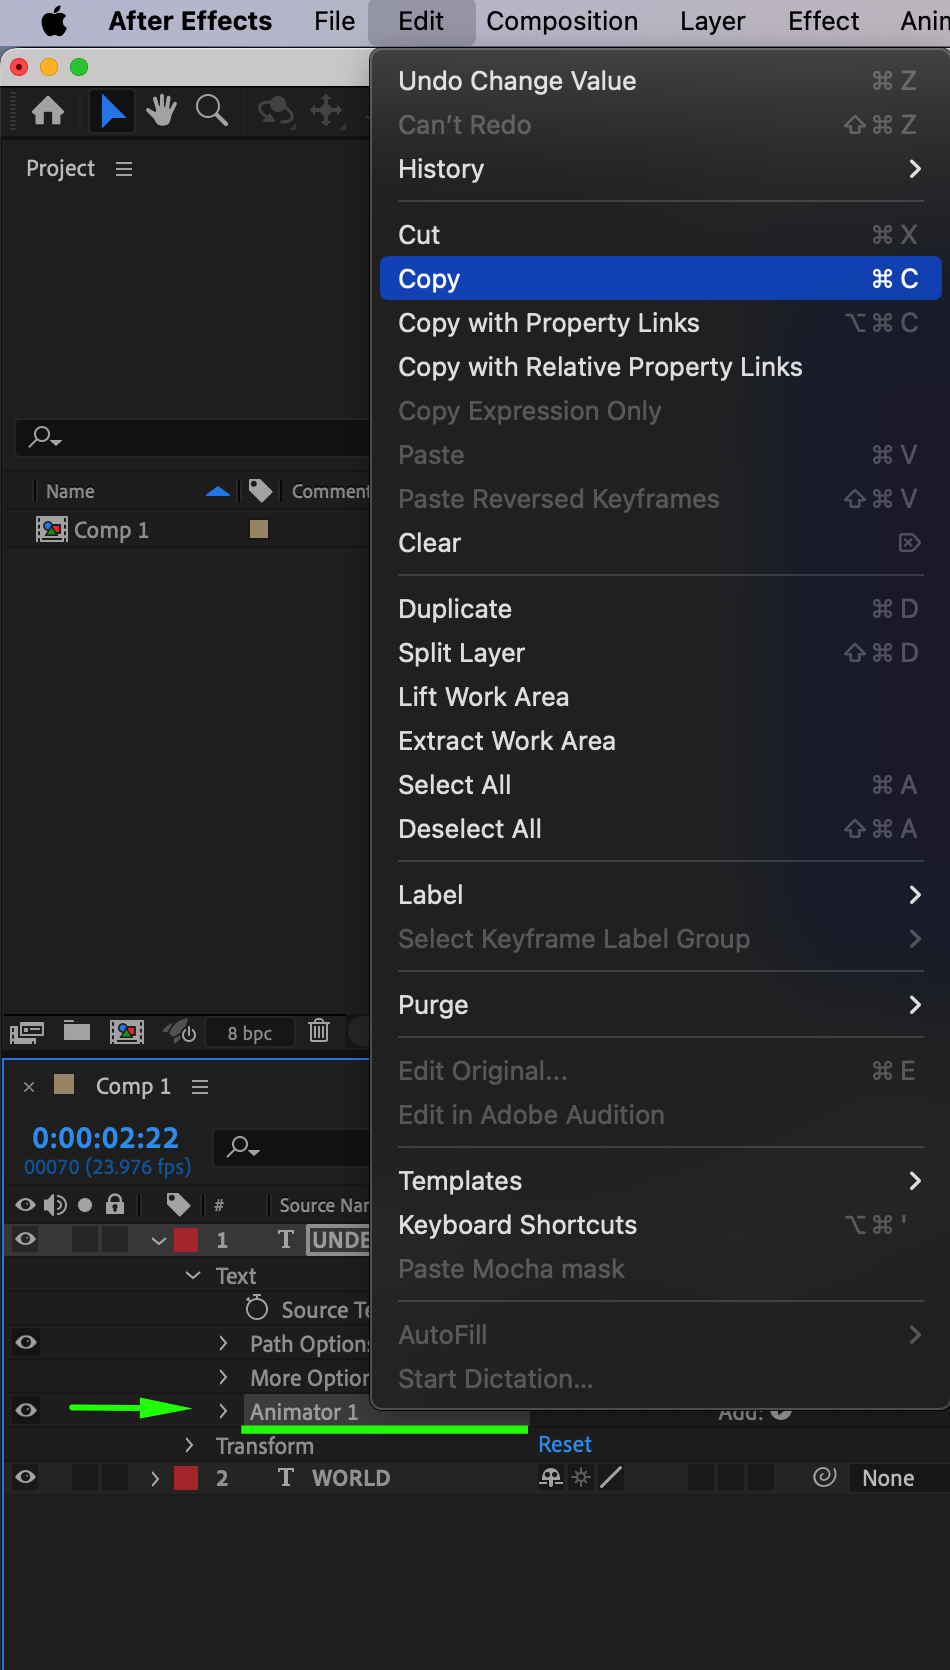Toggle the lock switch on layer 1
The image size is (950, 1670).
(x=115, y=1239)
